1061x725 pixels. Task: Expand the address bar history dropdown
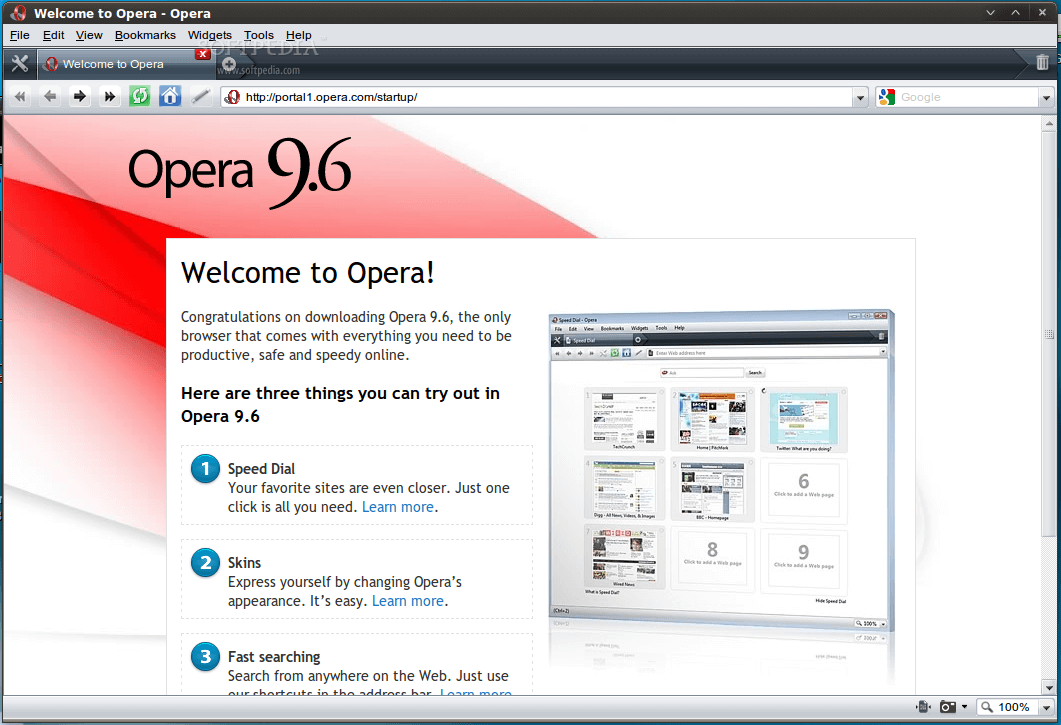coord(860,98)
